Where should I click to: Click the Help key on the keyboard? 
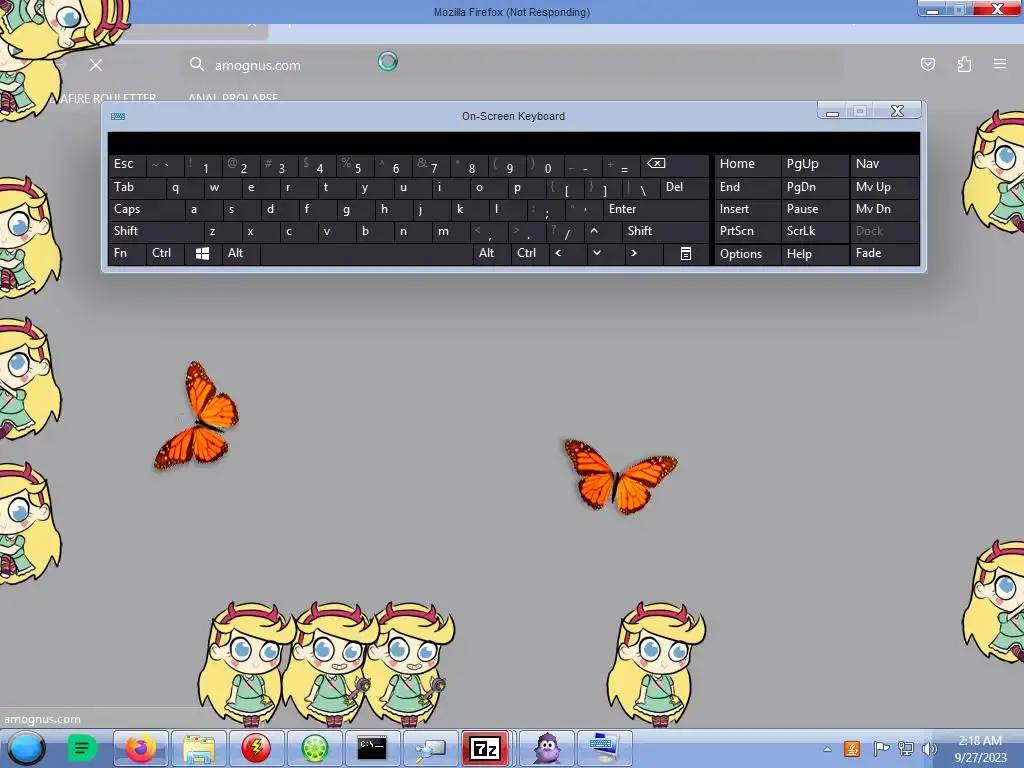(x=815, y=254)
